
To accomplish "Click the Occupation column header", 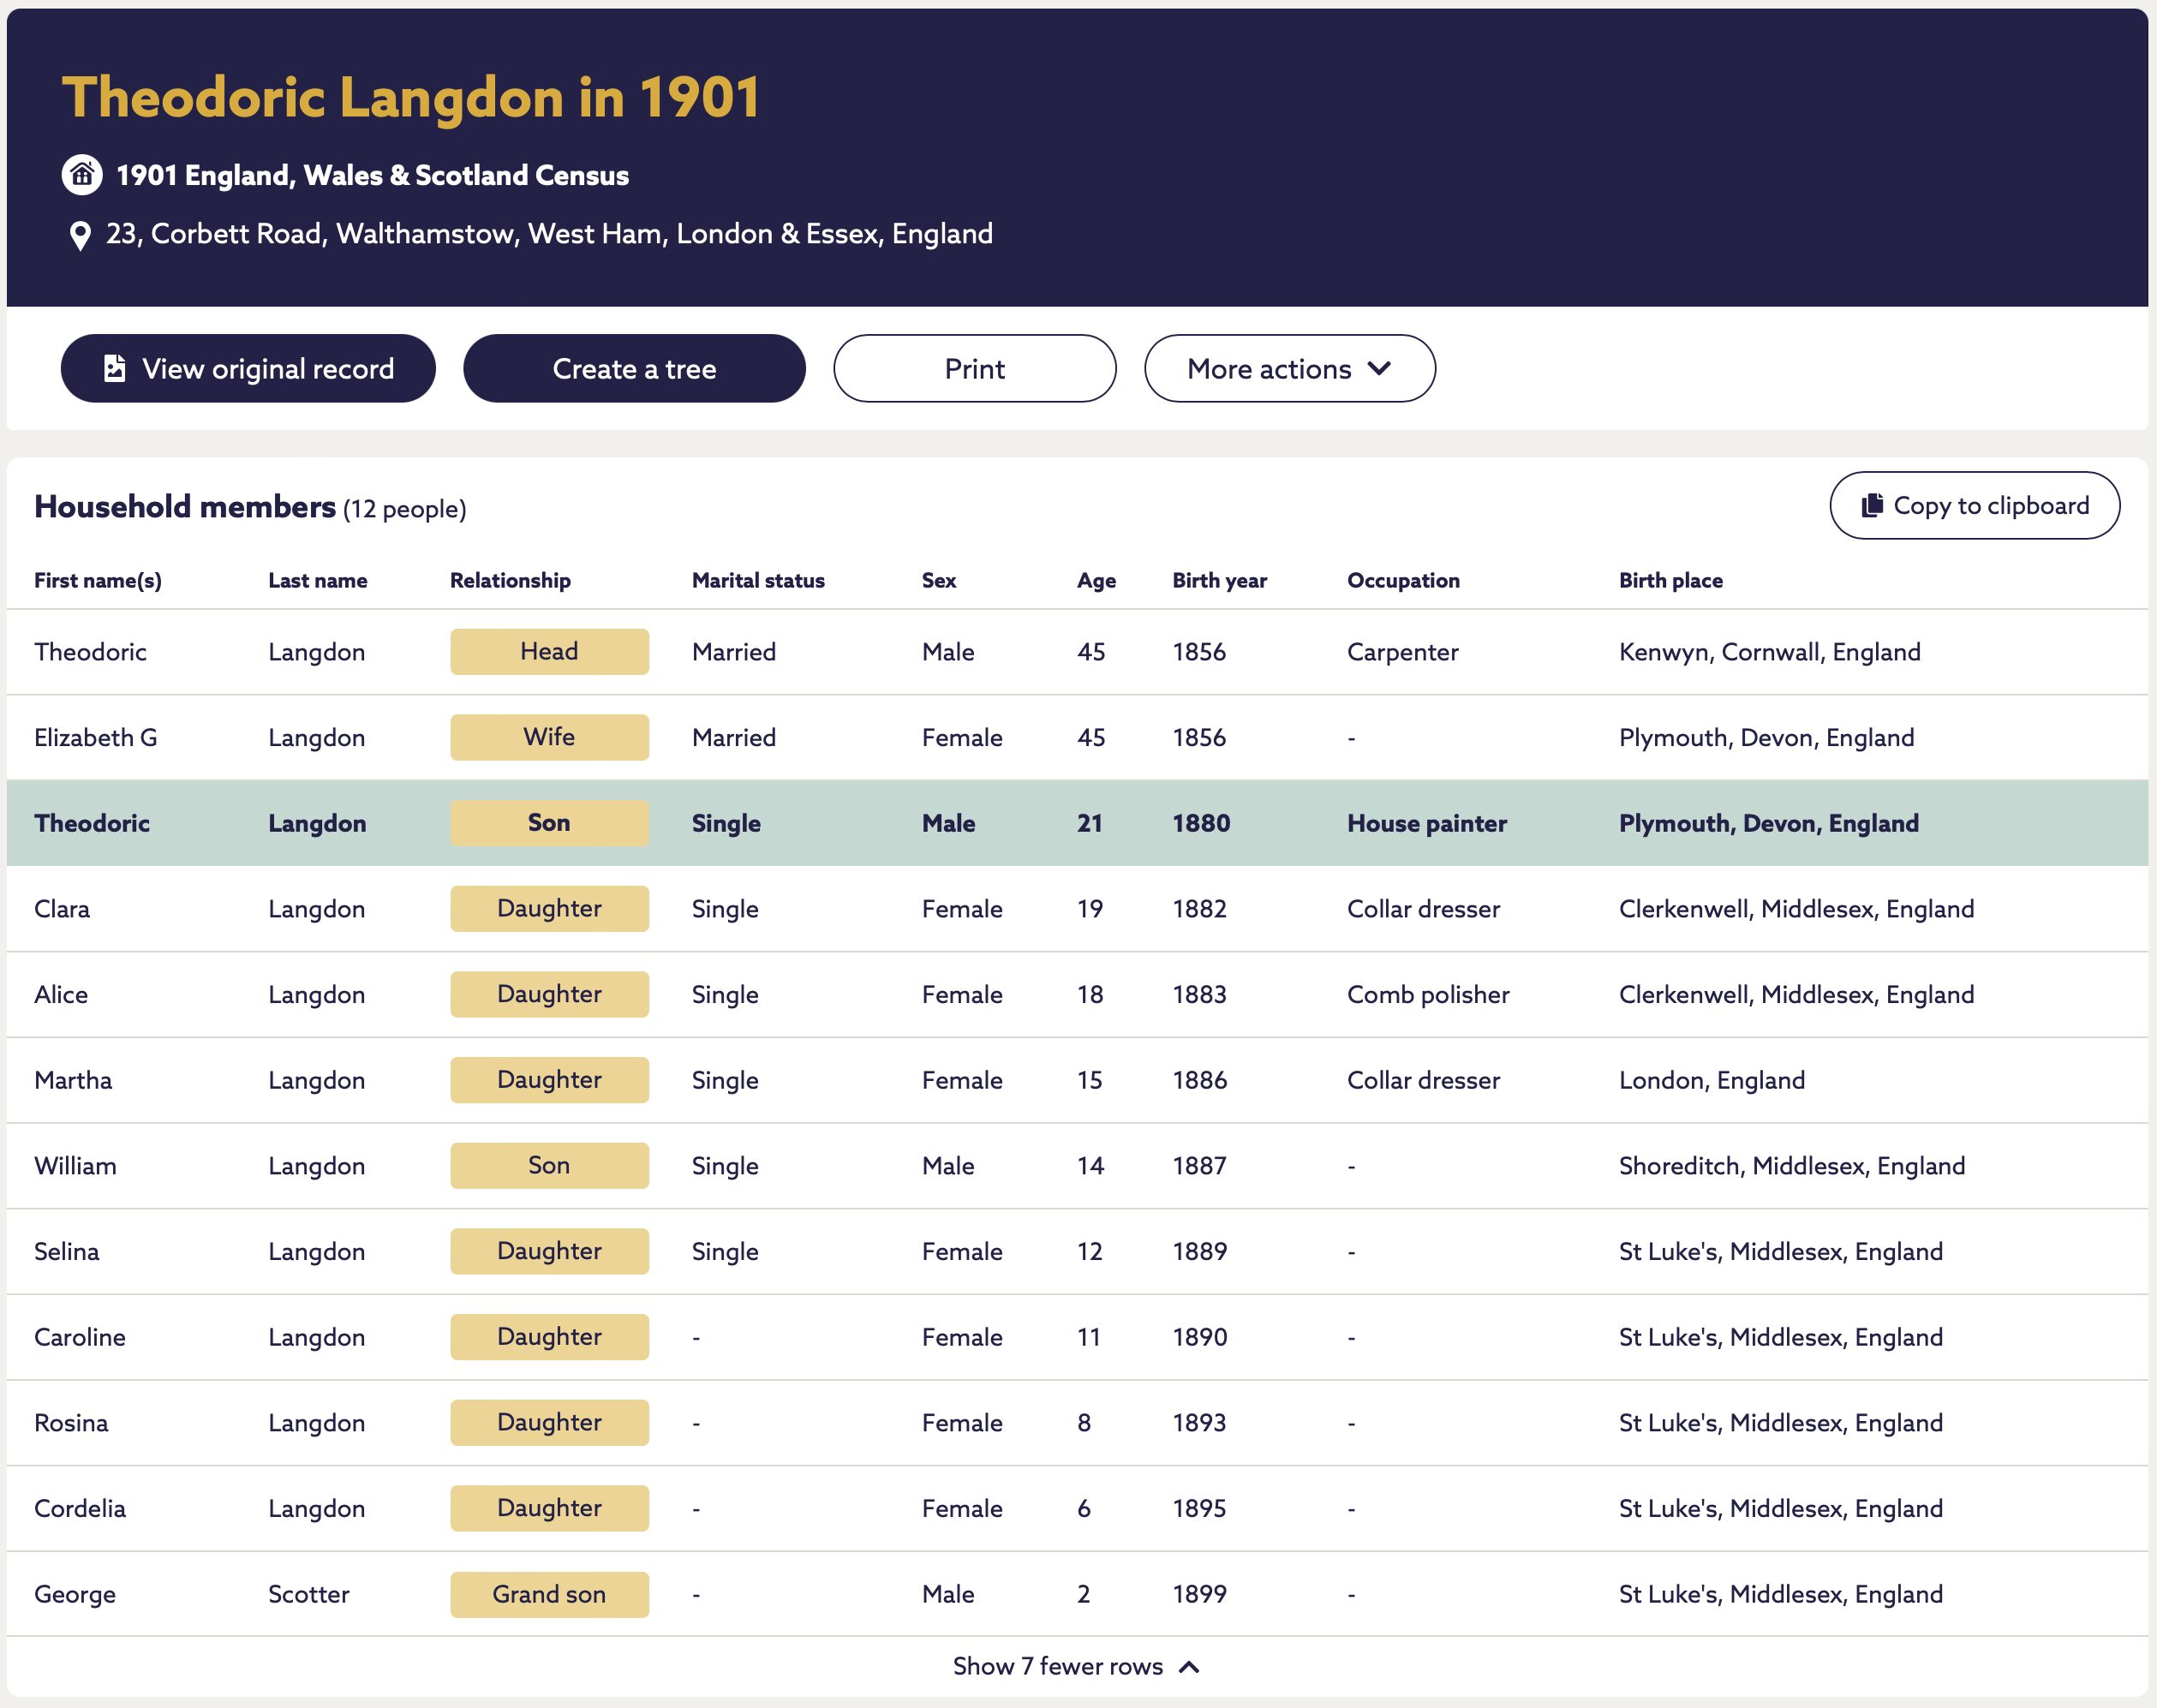I will coord(1403,581).
